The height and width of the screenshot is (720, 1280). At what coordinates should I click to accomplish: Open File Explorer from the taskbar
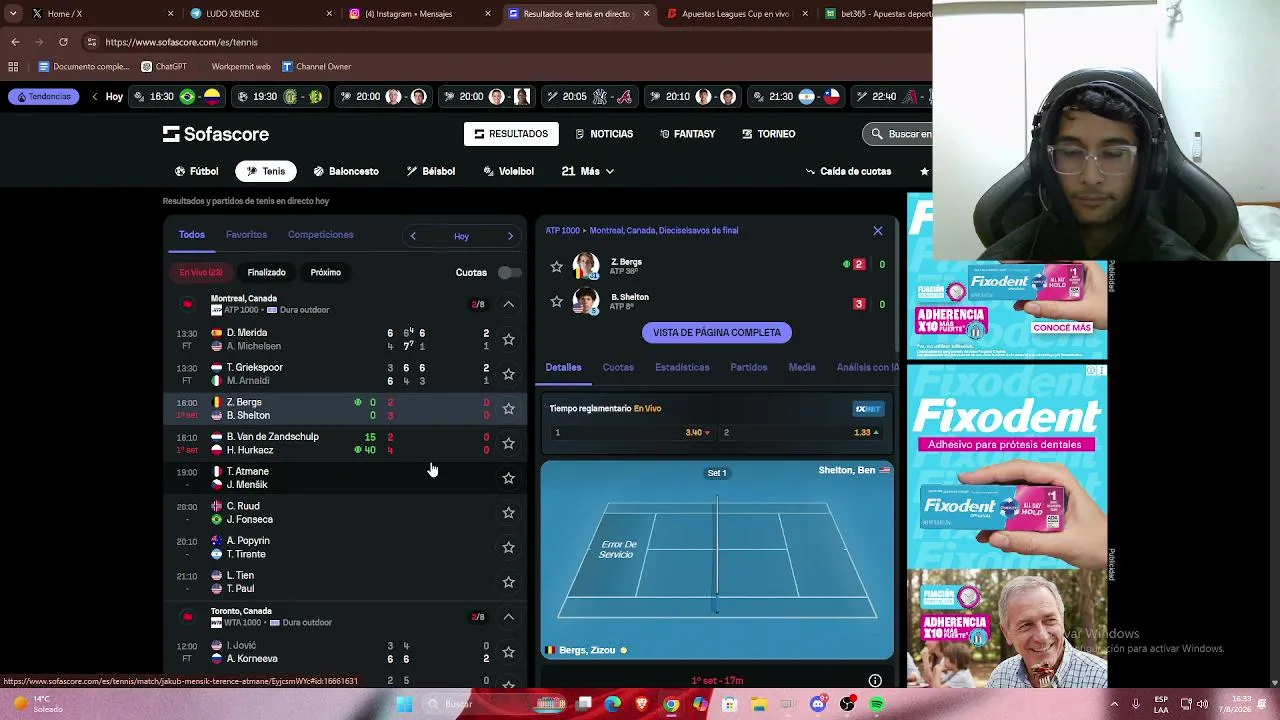[759, 704]
